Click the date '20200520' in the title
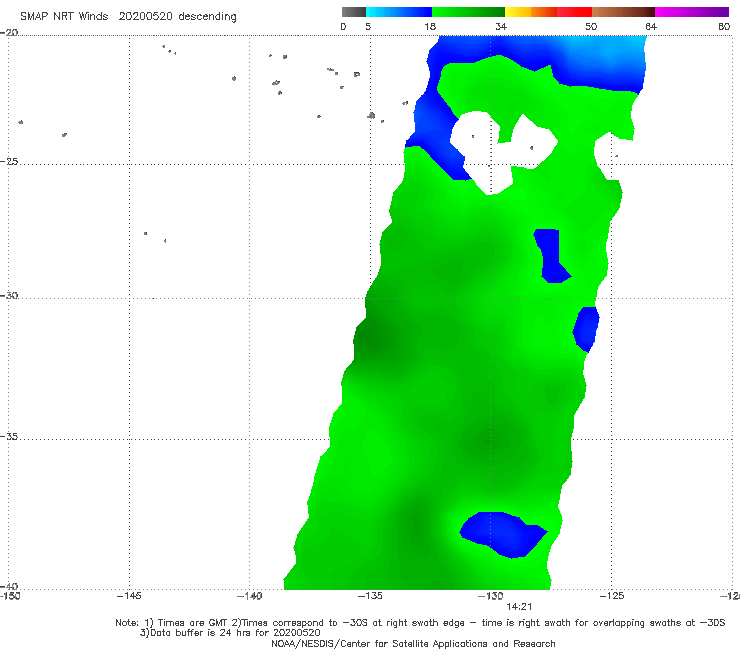The width and height of the screenshot is (740, 650). click(145, 17)
